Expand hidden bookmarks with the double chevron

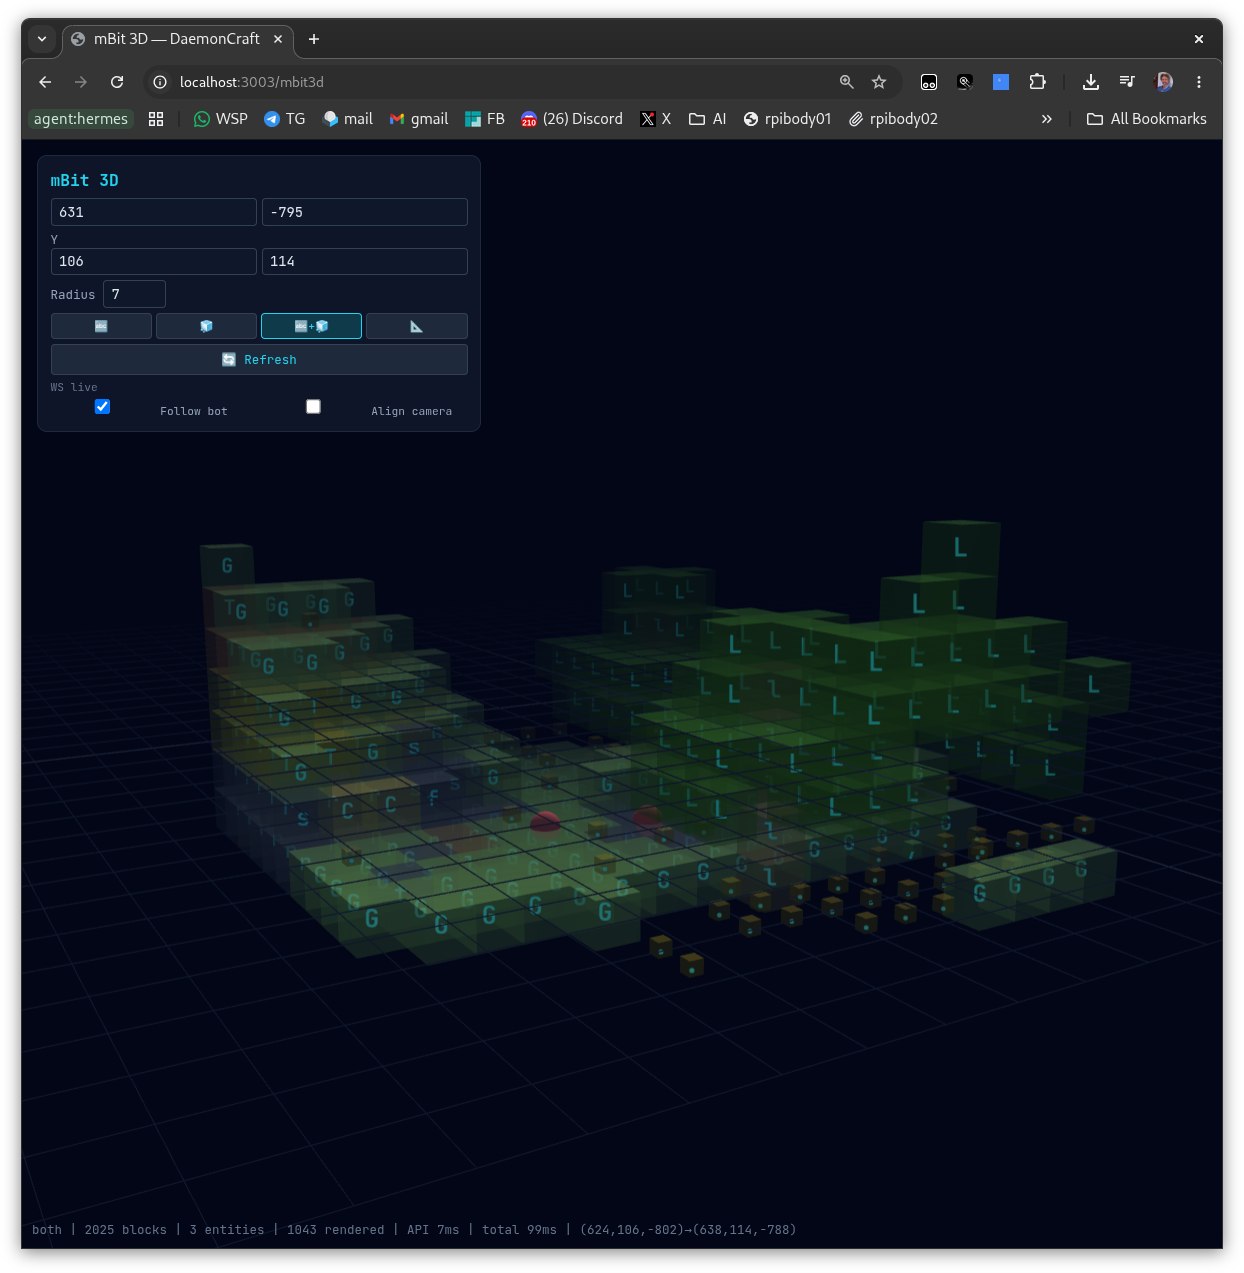tap(1047, 119)
